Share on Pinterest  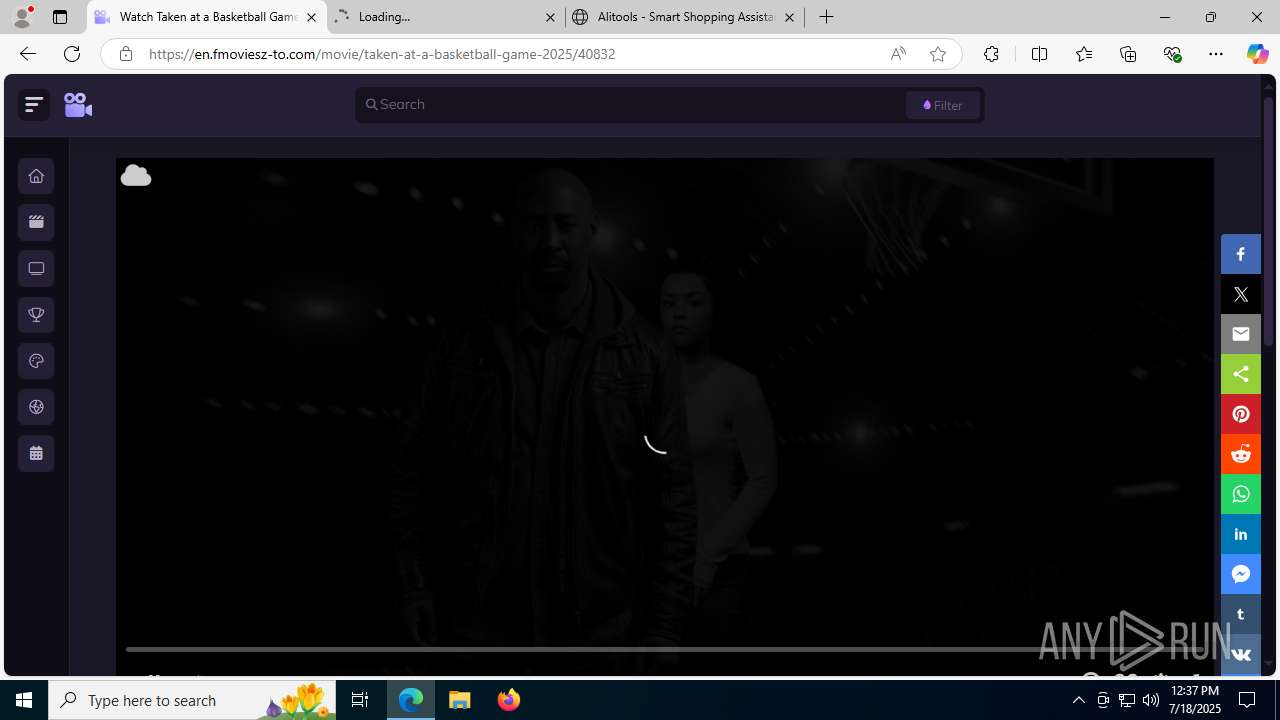pos(1241,414)
